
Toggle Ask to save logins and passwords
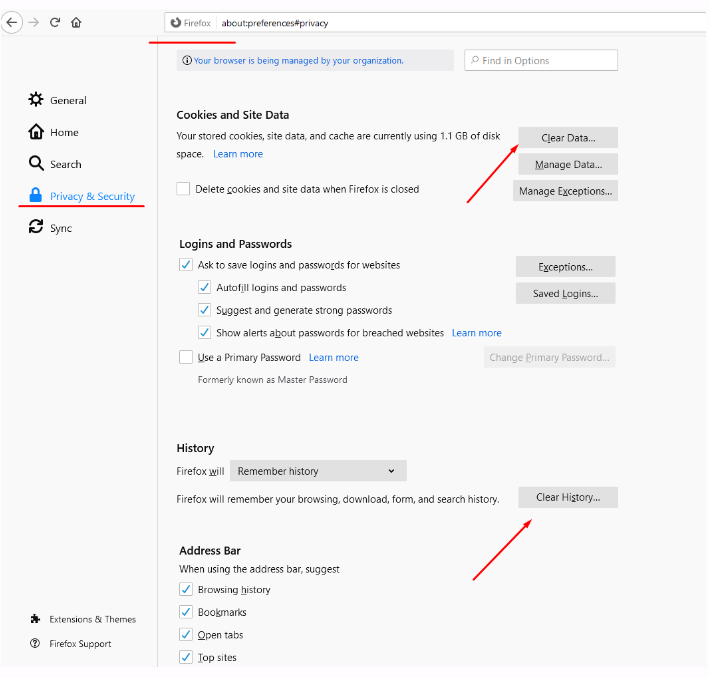[186, 265]
